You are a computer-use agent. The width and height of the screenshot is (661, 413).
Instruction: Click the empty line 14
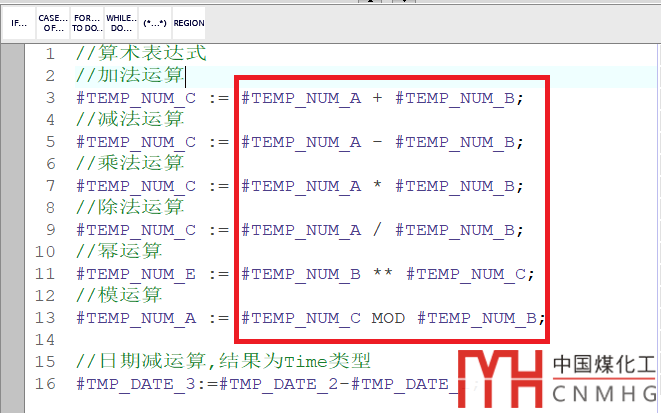tap(337, 340)
